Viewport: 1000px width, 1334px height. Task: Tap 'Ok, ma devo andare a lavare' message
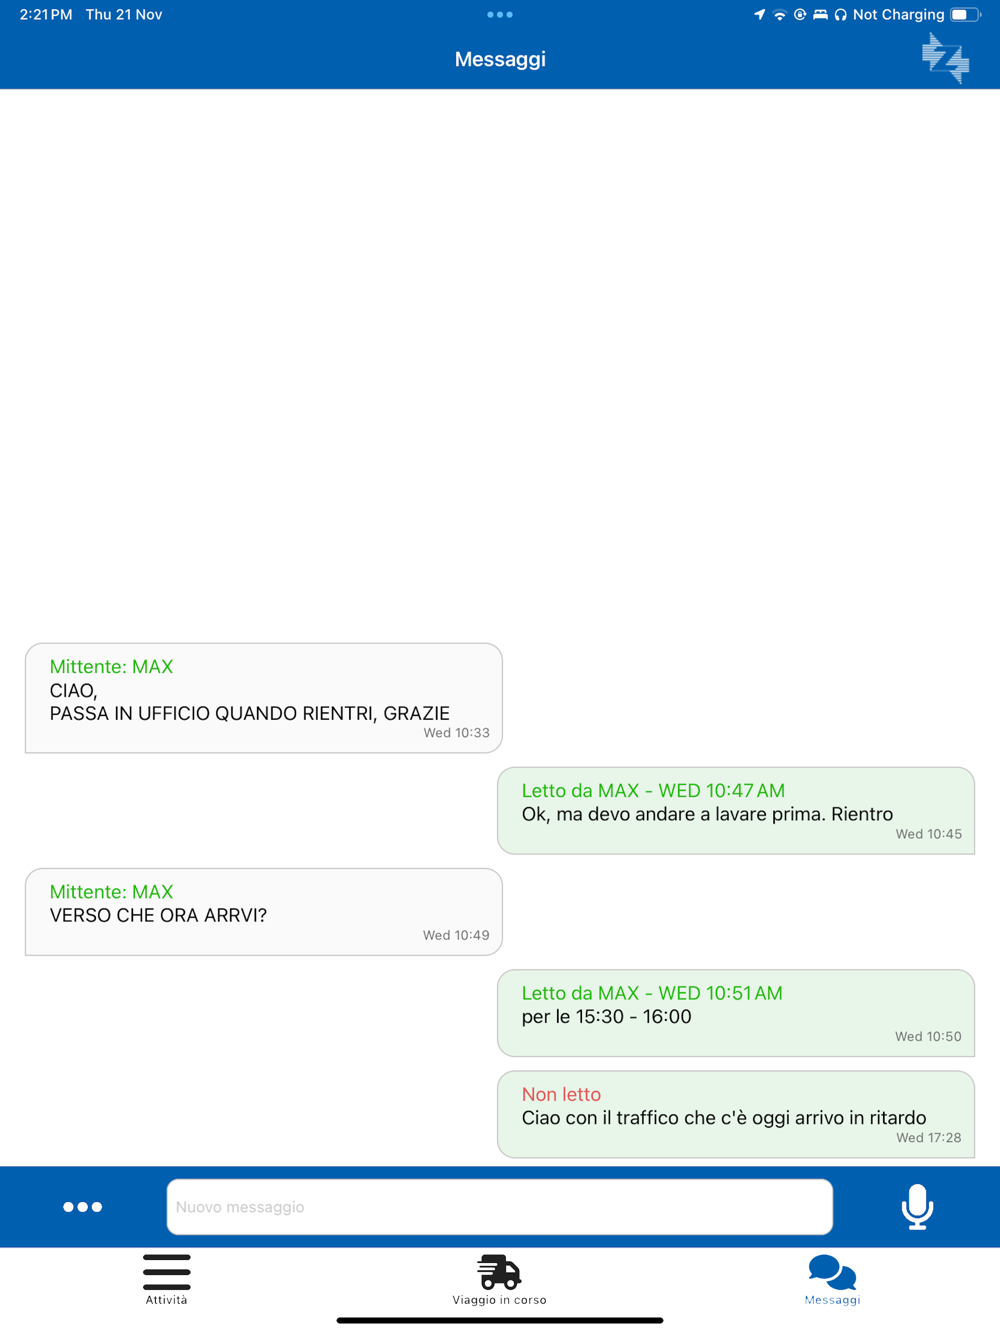click(736, 811)
